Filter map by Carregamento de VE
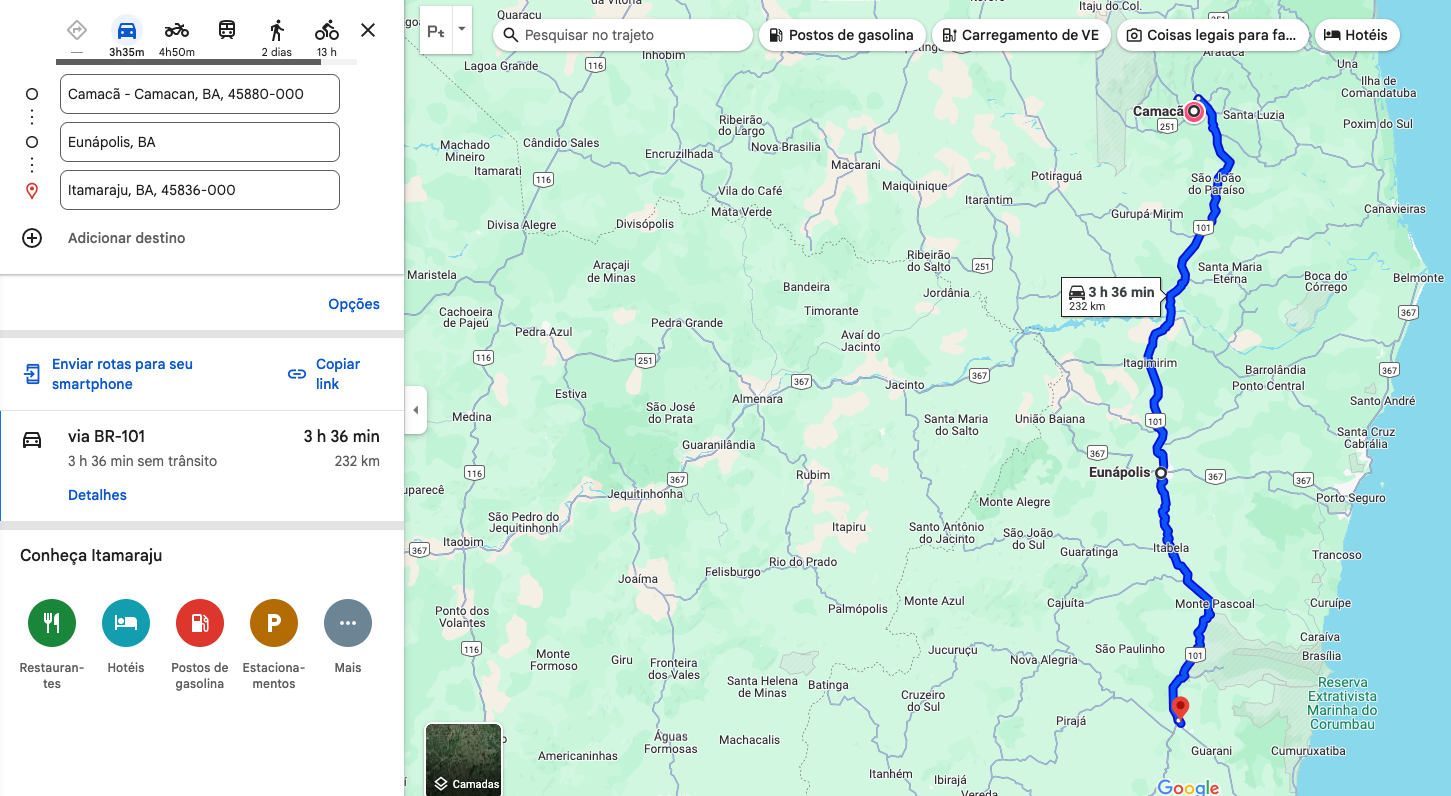Image resolution: width=1451 pixels, height=796 pixels. 1020,35
